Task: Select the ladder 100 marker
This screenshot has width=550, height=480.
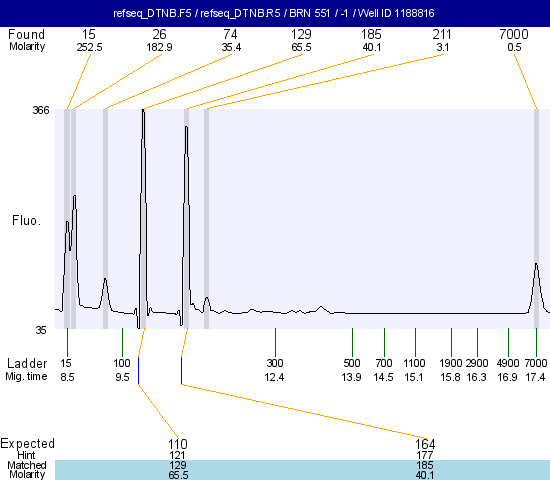Action: 122,363
